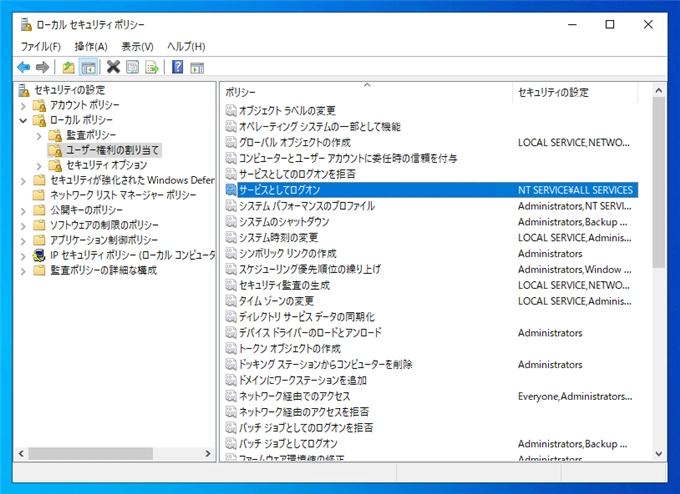This screenshot has width=680, height=494.
Task: Expand the 公開キーのポリシー node
Action: (23, 211)
